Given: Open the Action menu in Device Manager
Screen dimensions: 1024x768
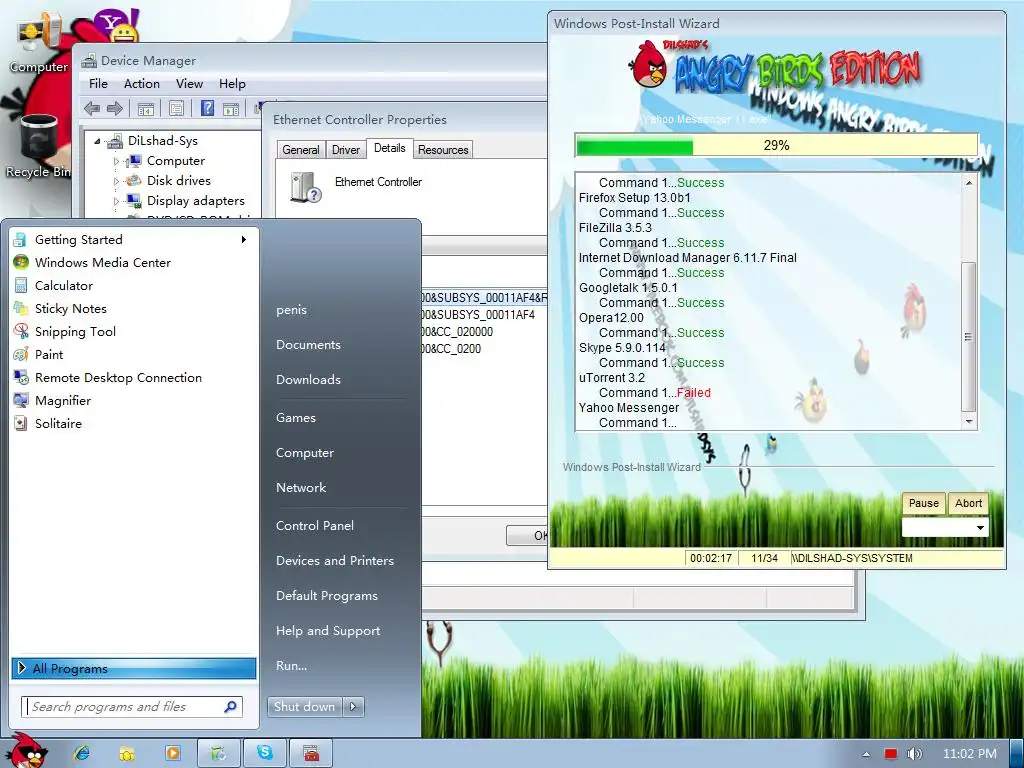Looking at the screenshot, I should [x=142, y=84].
